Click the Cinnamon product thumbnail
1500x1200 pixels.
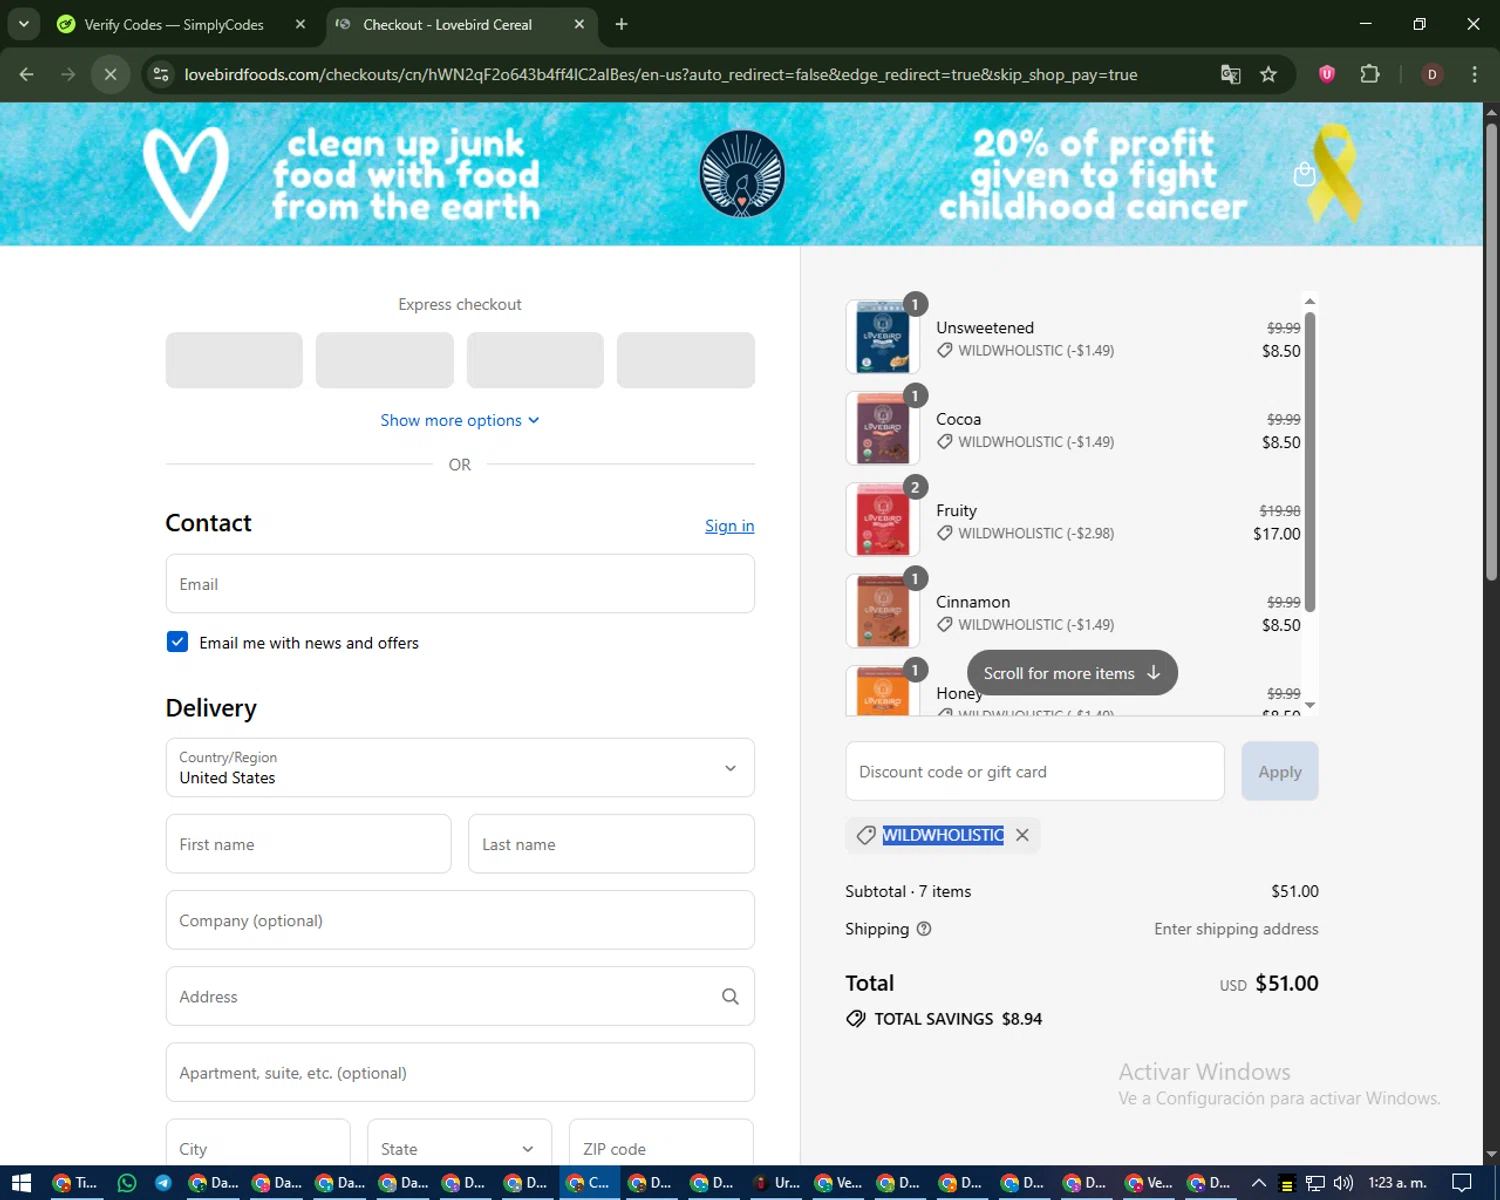click(882, 611)
